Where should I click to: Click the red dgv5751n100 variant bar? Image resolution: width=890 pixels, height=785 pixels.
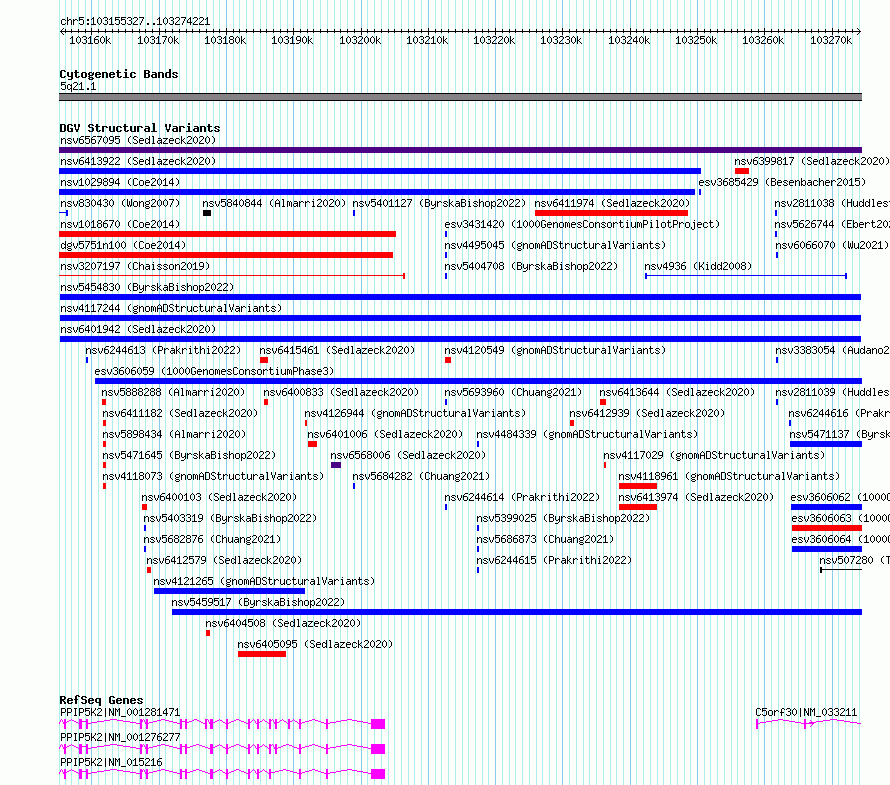point(226,255)
